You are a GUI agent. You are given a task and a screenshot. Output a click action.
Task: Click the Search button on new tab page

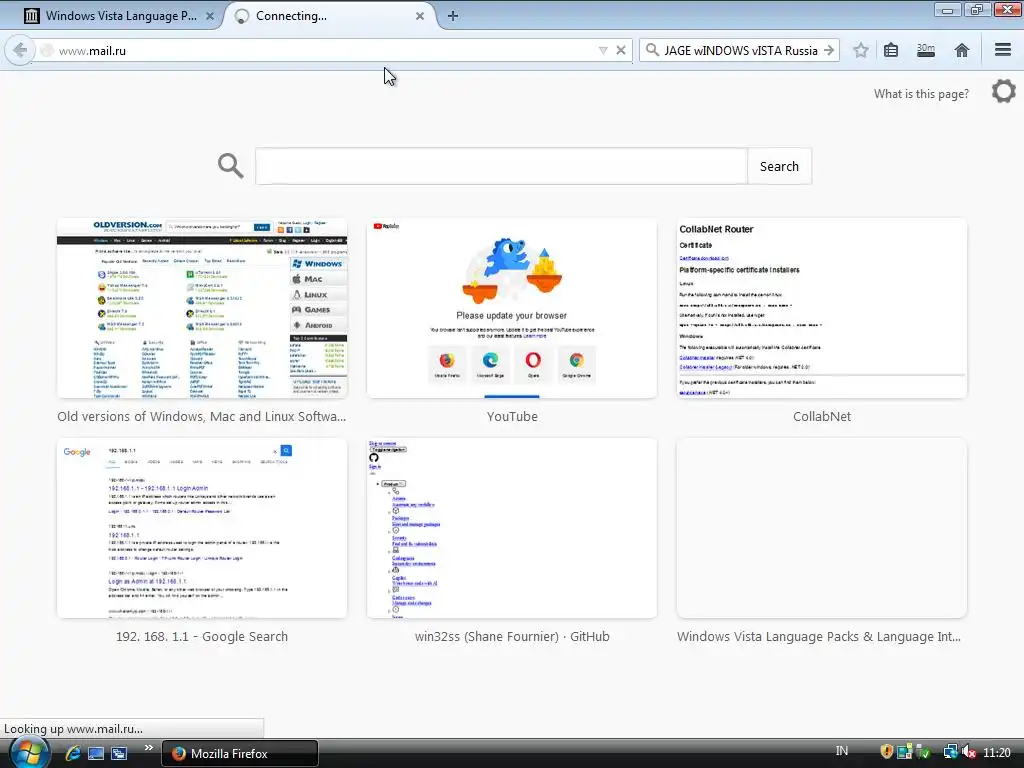(x=779, y=167)
